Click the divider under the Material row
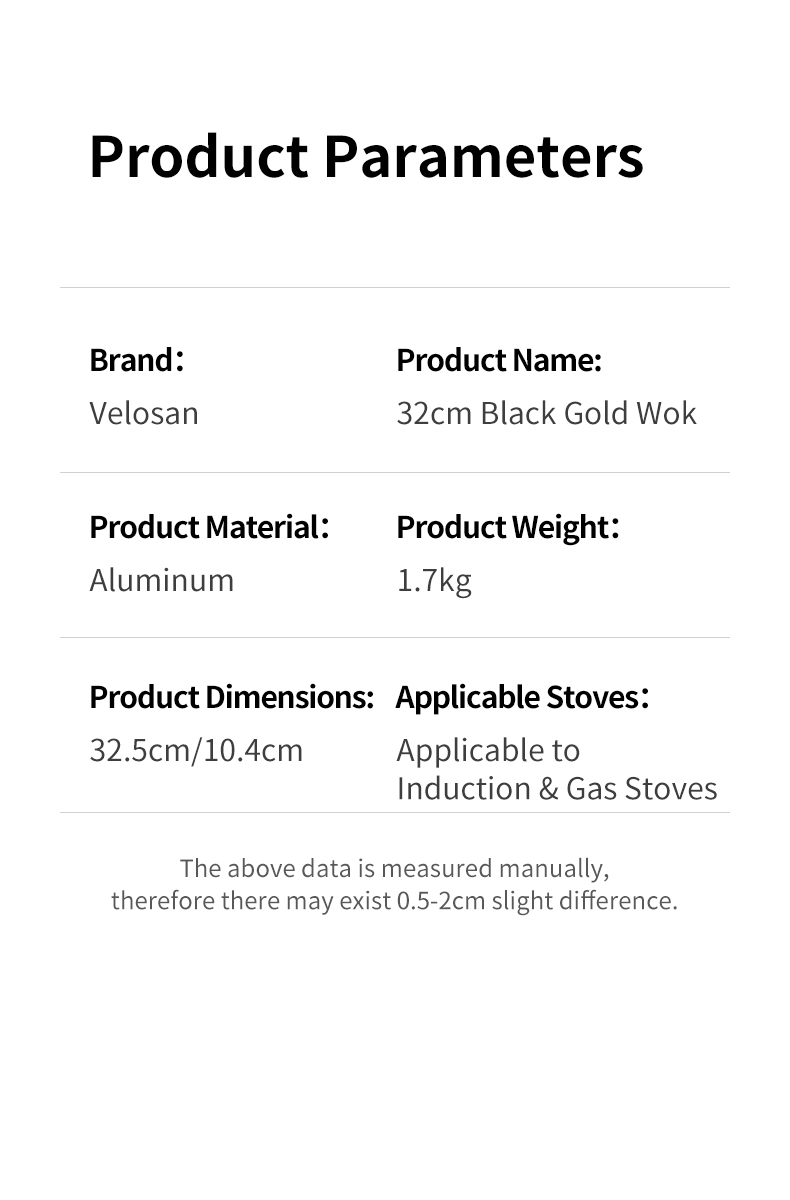The height and width of the screenshot is (1200, 790). tap(395, 637)
